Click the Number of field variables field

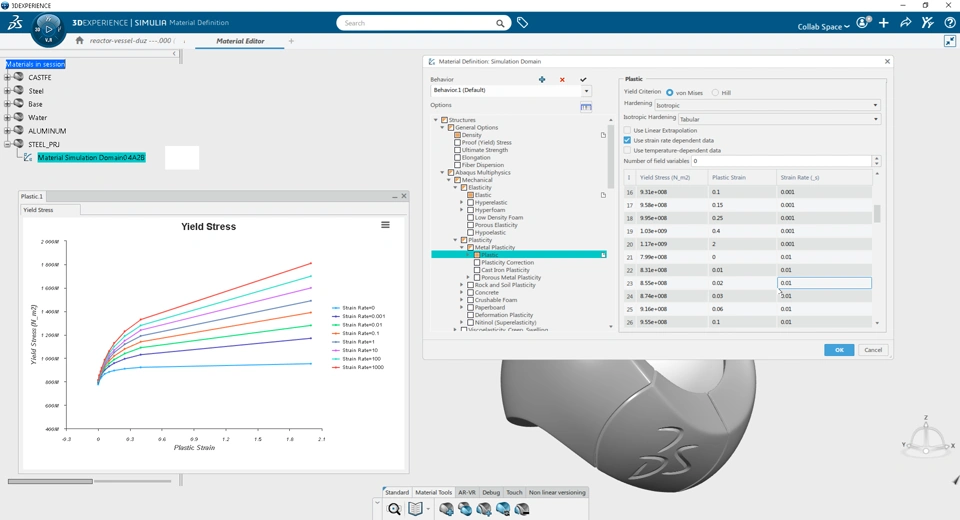(781, 161)
